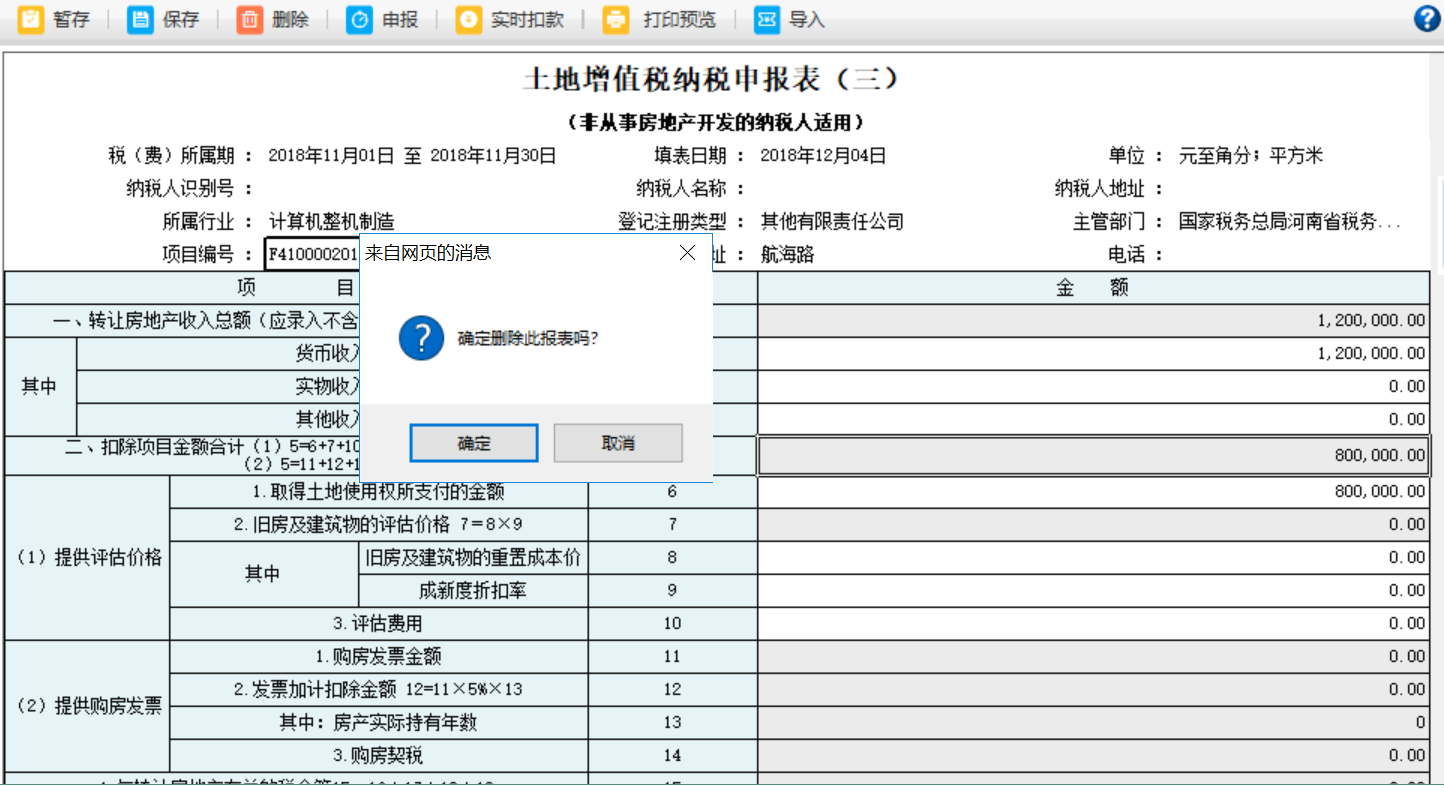Click the 保存 (save) toolbar icon
Image resolution: width=1444 pixels, height=793 pixels.
141,20
